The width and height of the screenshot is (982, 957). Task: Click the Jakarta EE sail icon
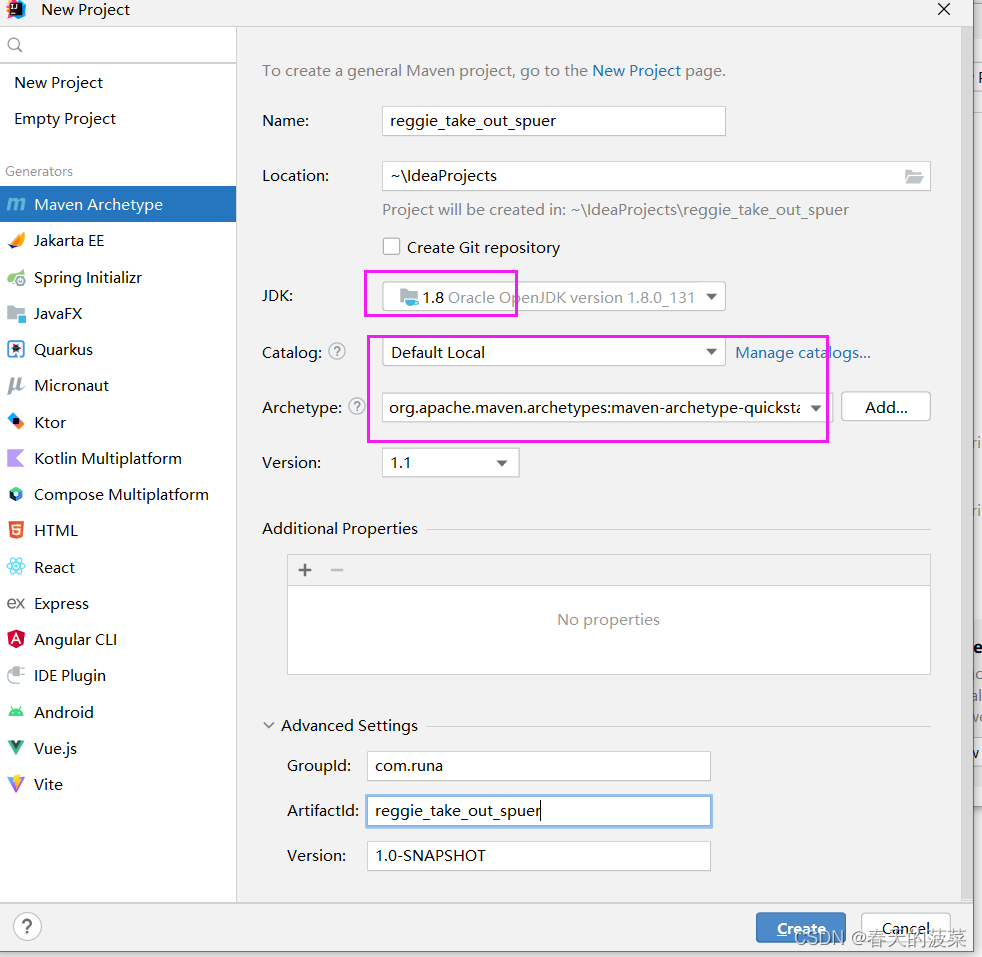click(x=16, y=241)
